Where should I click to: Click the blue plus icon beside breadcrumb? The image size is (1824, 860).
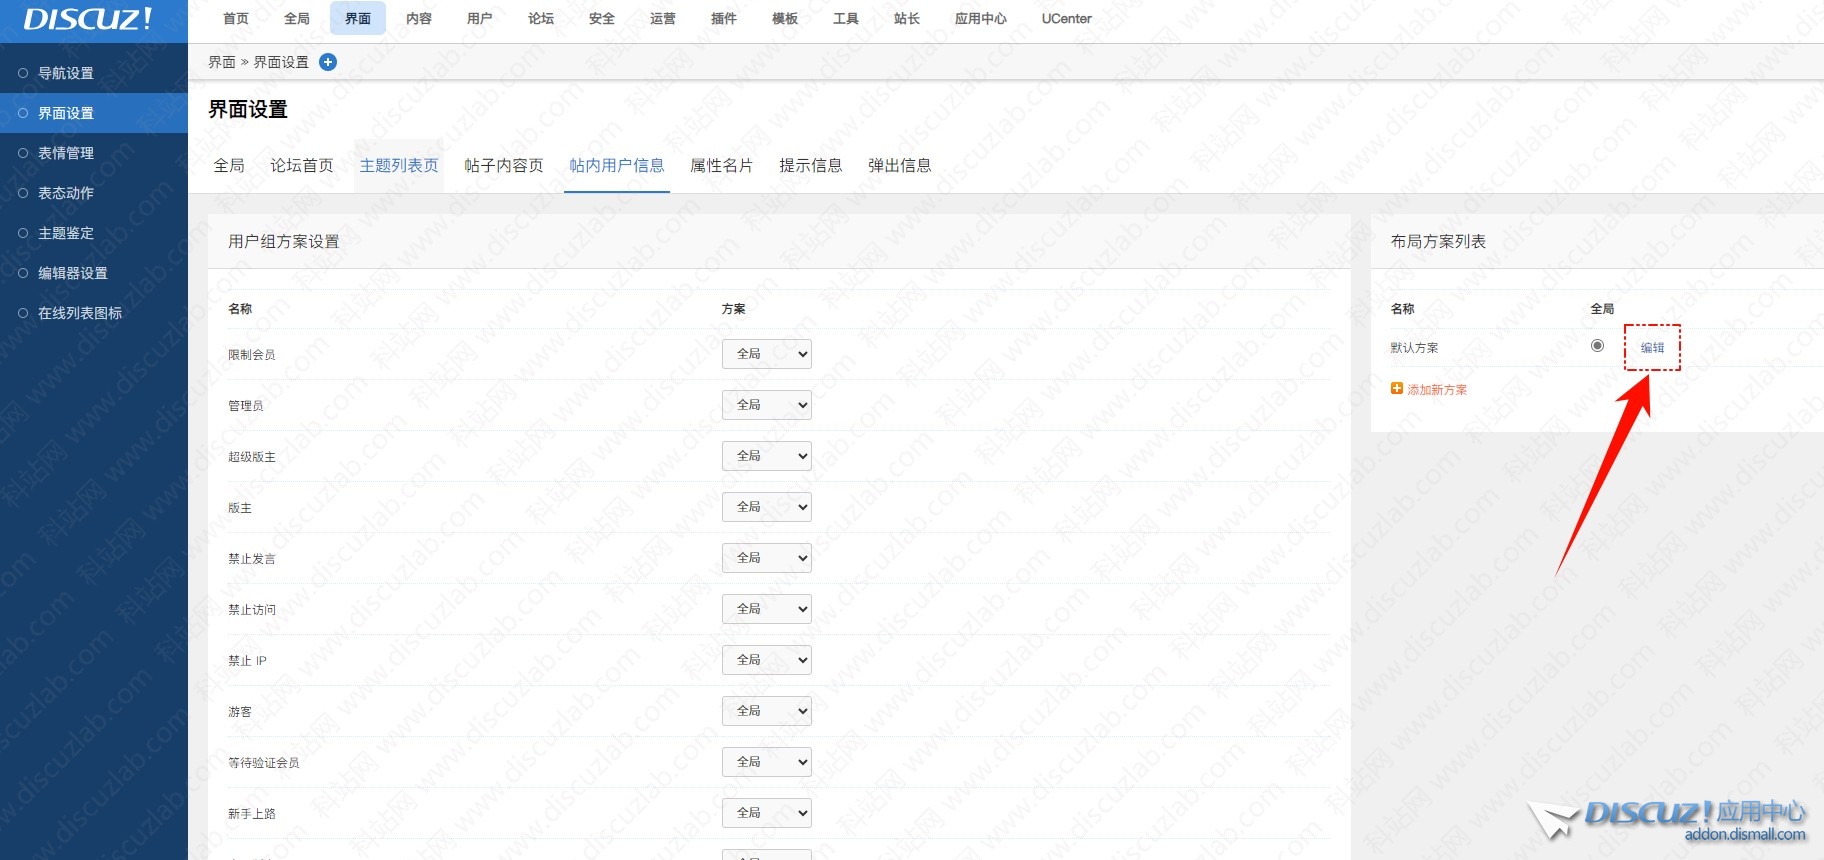[x=328, y=62]
